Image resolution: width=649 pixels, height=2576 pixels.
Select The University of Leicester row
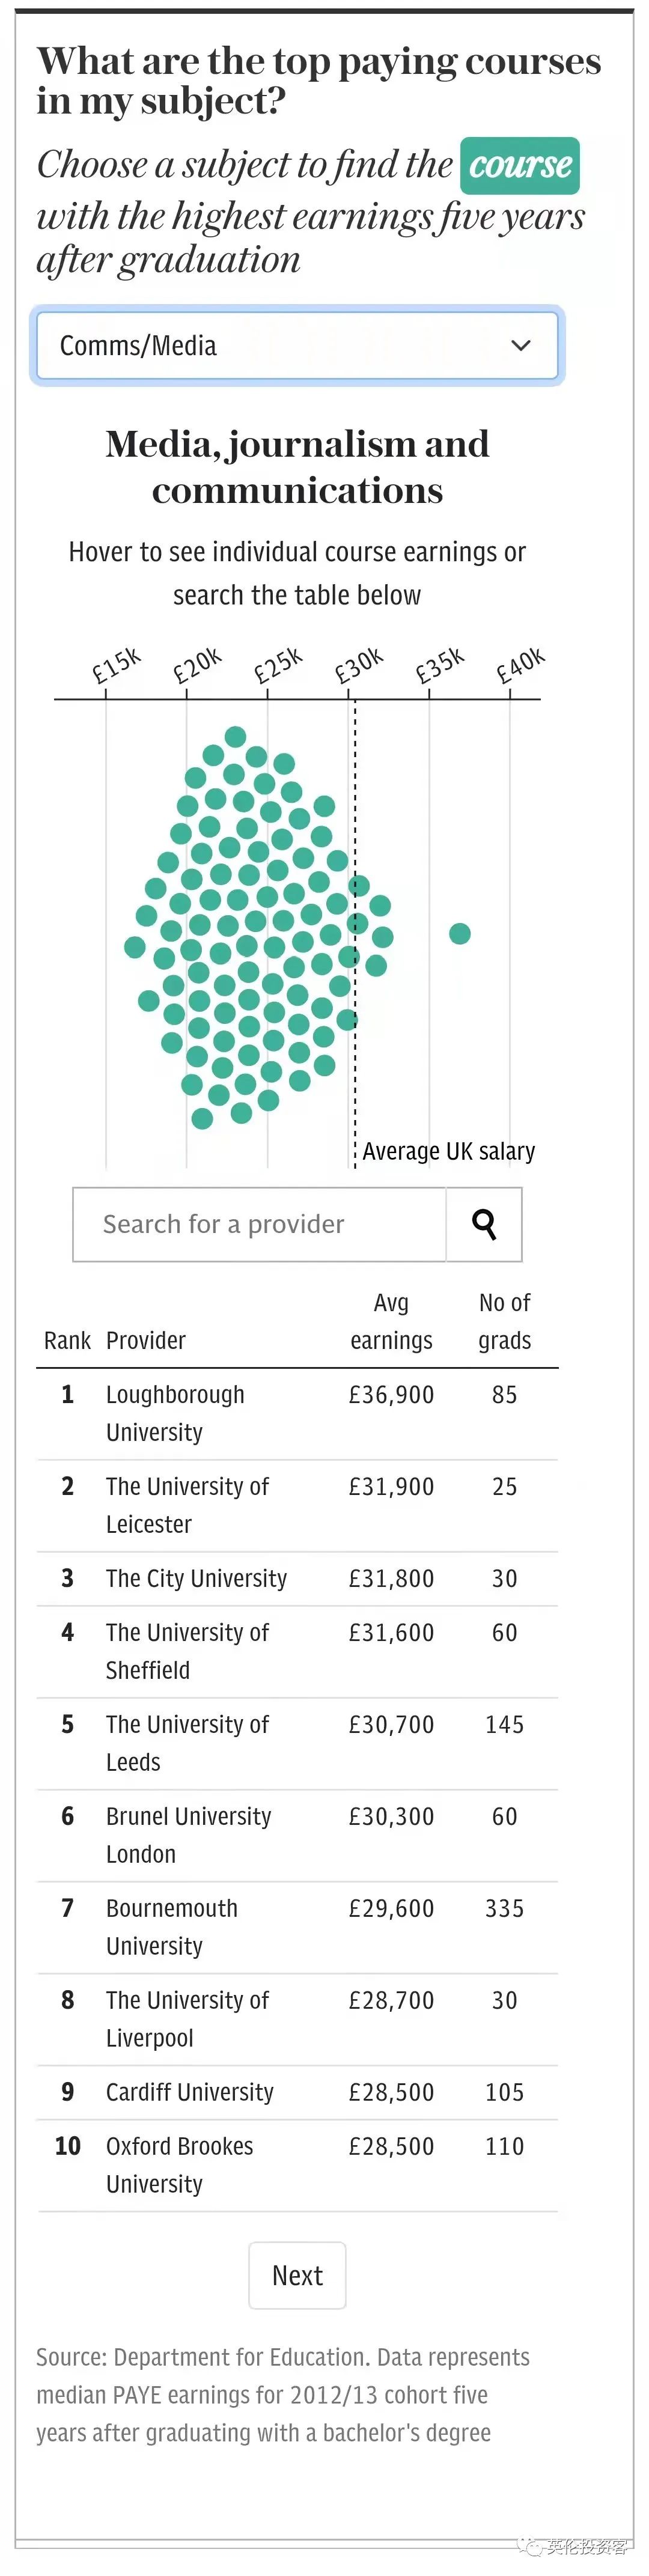(x=297, y=1506)
